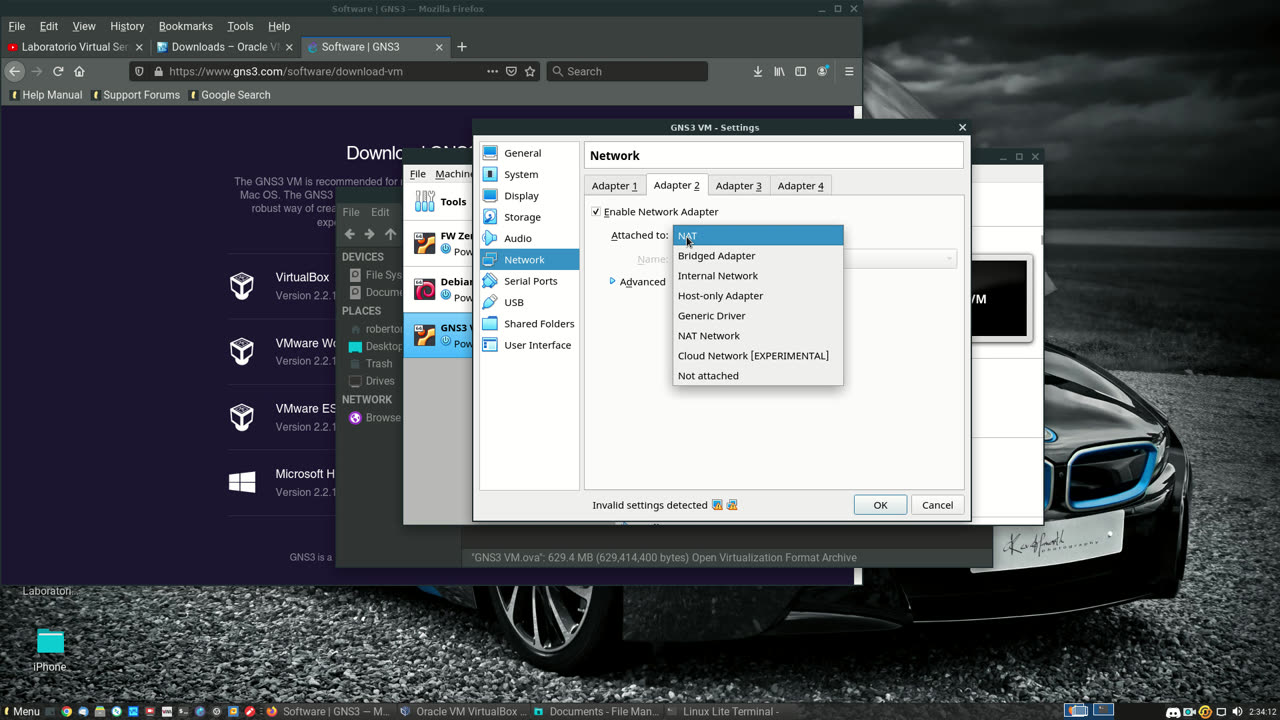The width and height of the screenshot is (1280, 720).
Task: Open page actions three-dots menu
Action: [492, 72]
